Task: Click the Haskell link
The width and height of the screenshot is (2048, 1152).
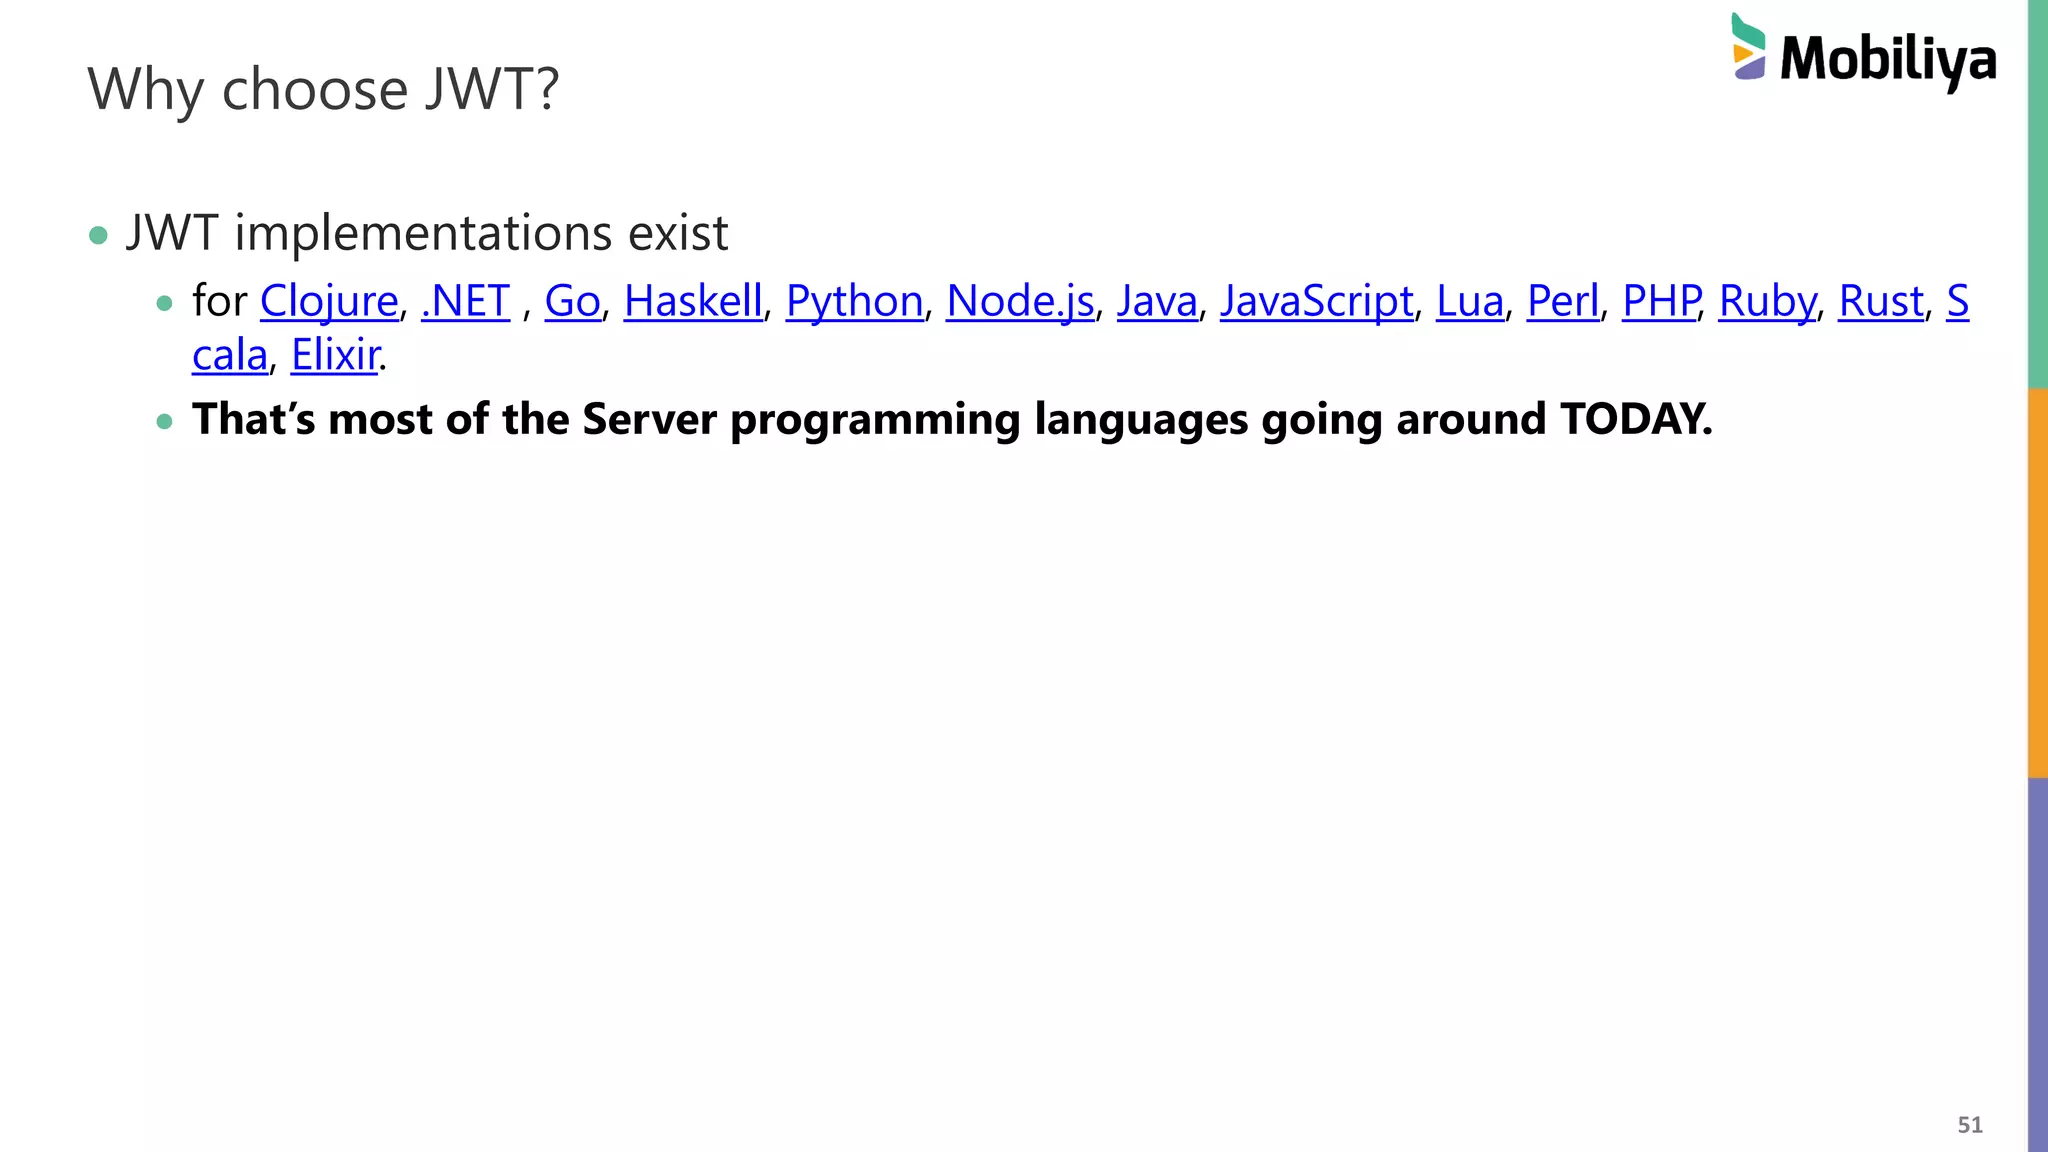Action: click(693, 301)
